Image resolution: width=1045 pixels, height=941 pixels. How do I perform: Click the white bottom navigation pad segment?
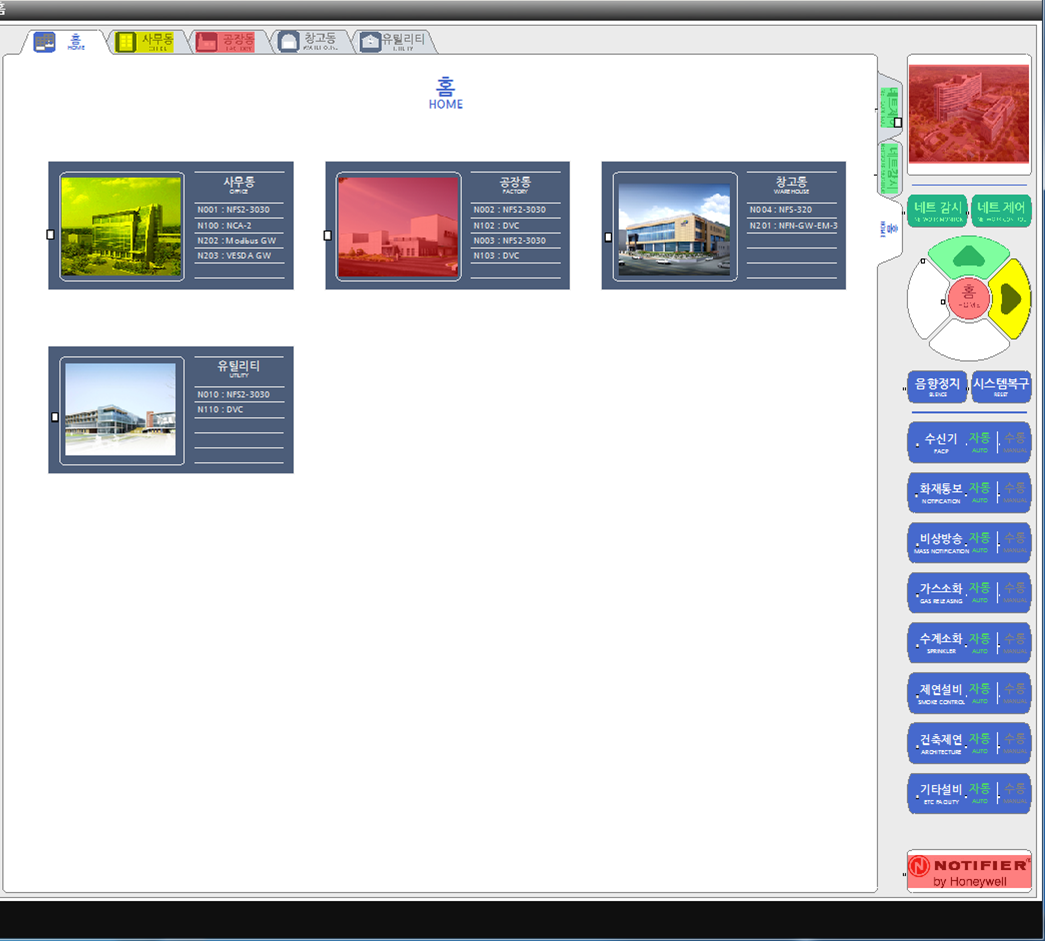pos(968,342)
